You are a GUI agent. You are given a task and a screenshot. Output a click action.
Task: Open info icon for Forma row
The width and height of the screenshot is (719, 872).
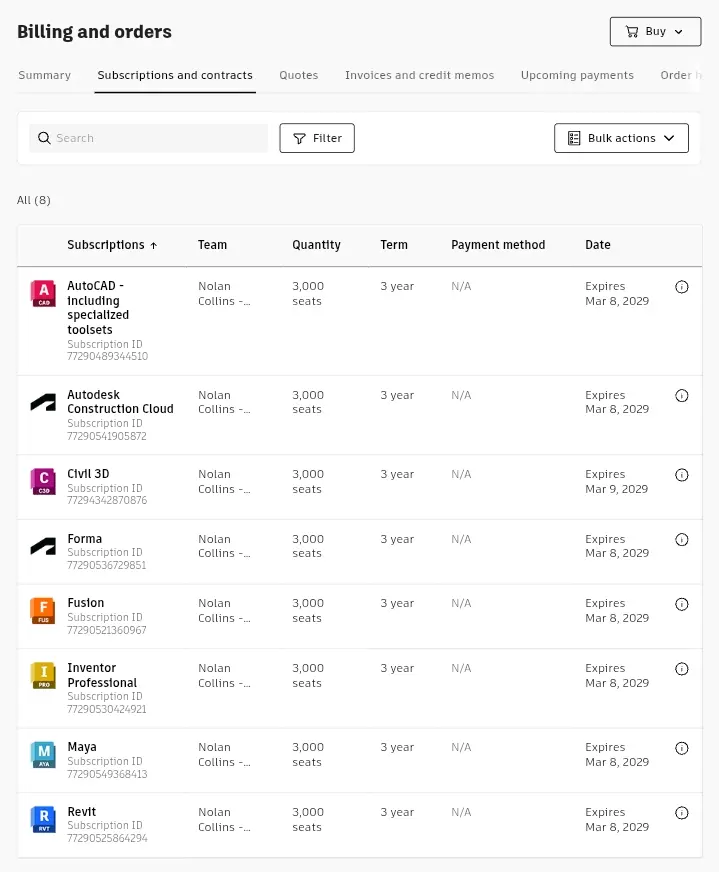[x=682, y=539]
